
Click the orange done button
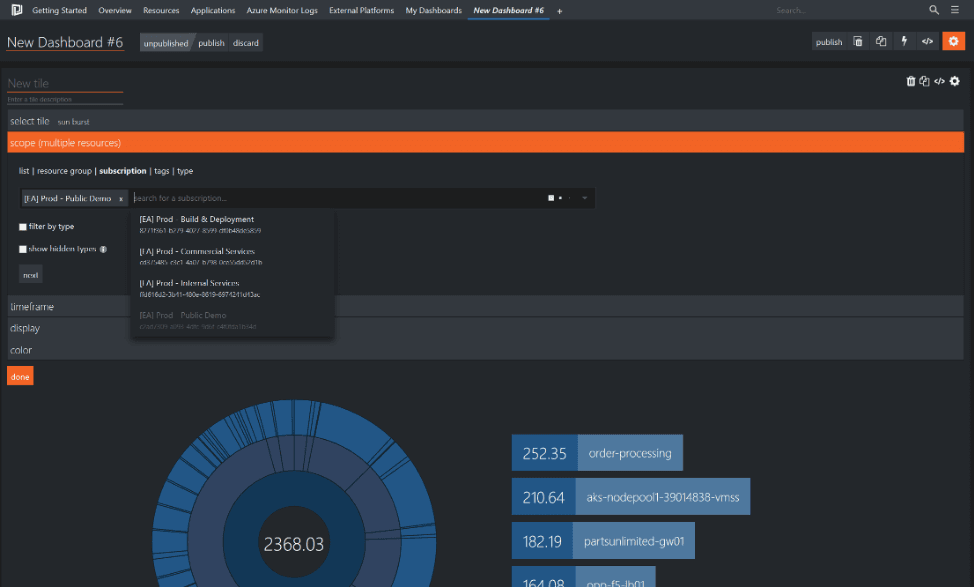click(20, 376)
